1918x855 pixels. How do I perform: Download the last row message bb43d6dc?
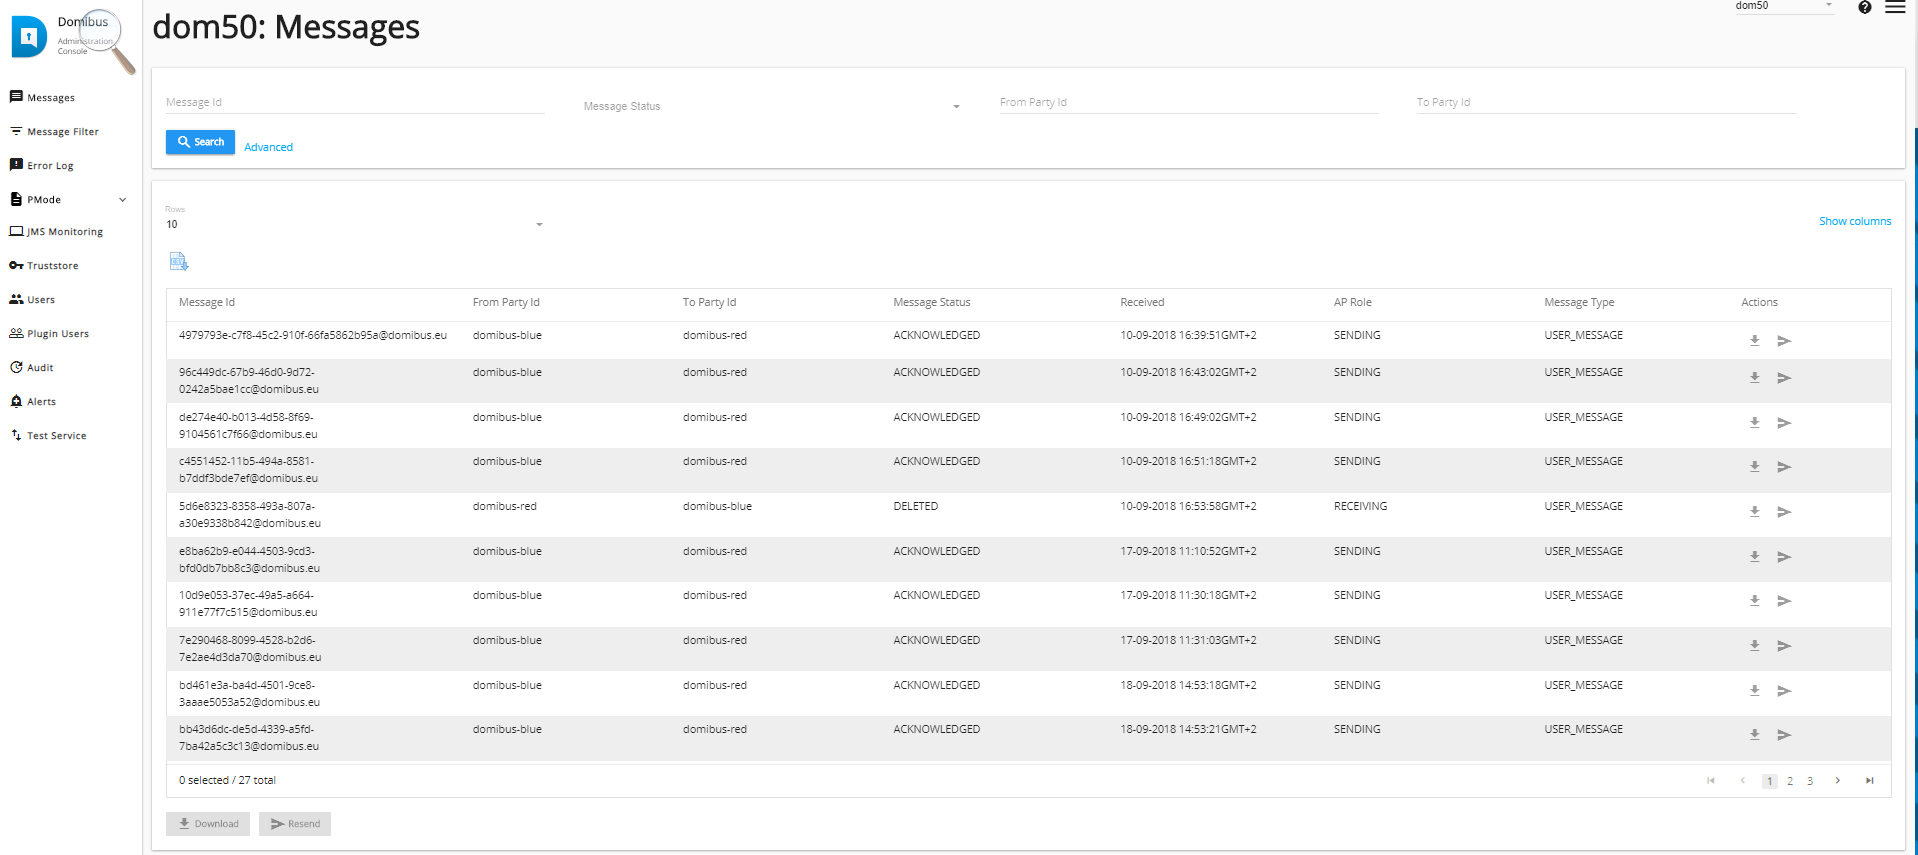coord(1754,735)
